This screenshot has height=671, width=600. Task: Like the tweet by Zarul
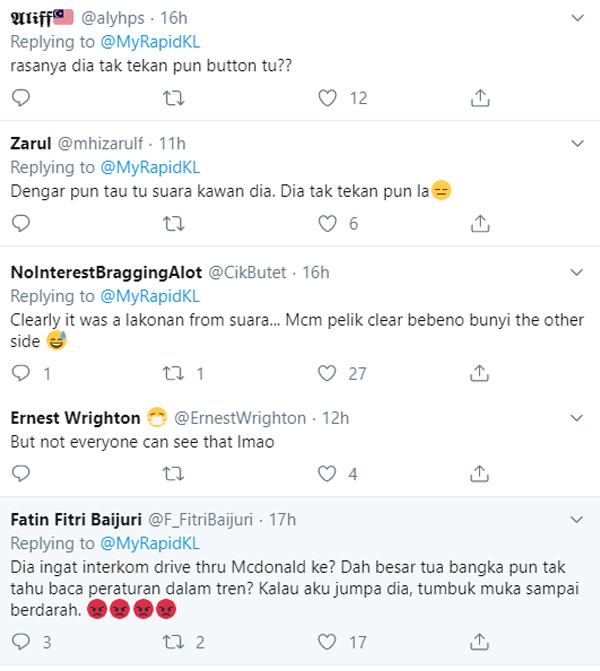tap(327, 223)
